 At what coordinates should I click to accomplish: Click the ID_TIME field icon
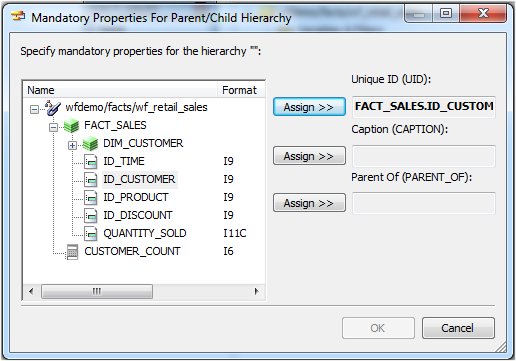pyautogui.click(x=91, y=162)
